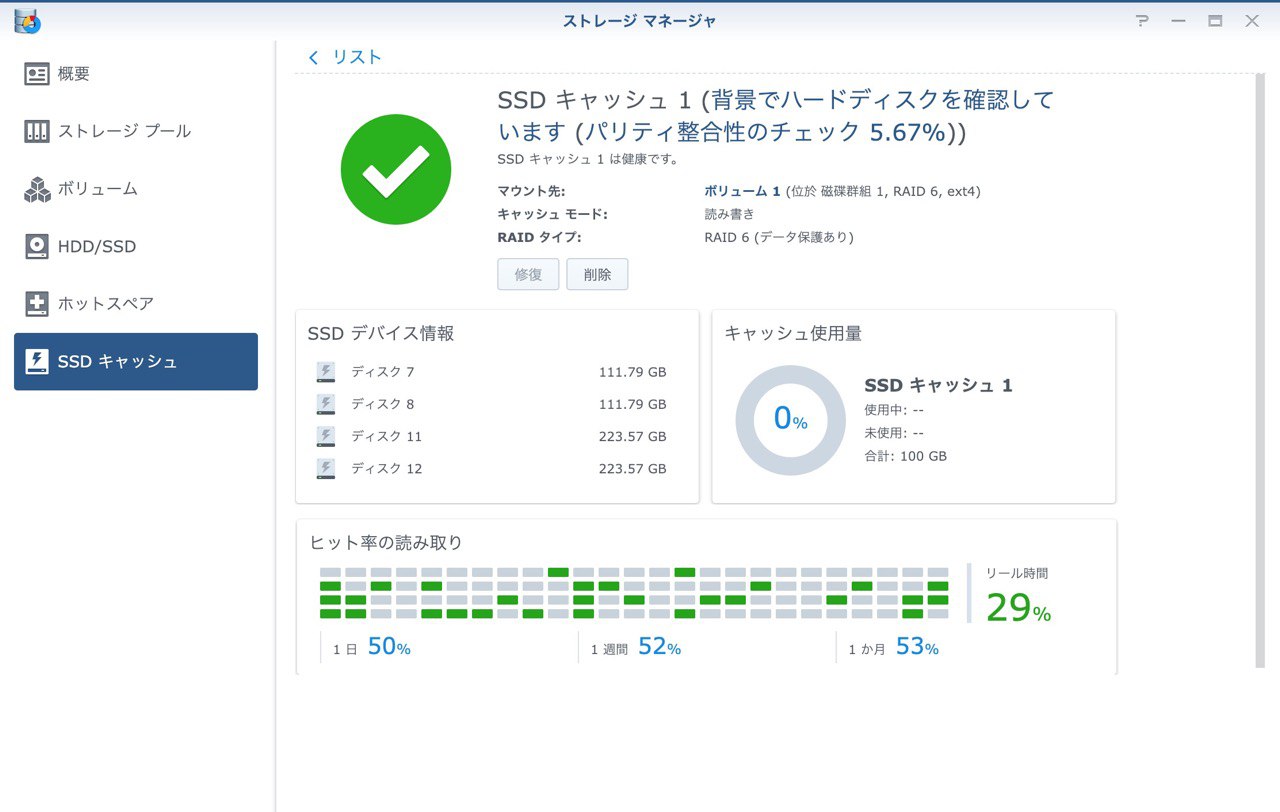
Task: Click the storage pool icon in sidebar
Action: point(37,131)
